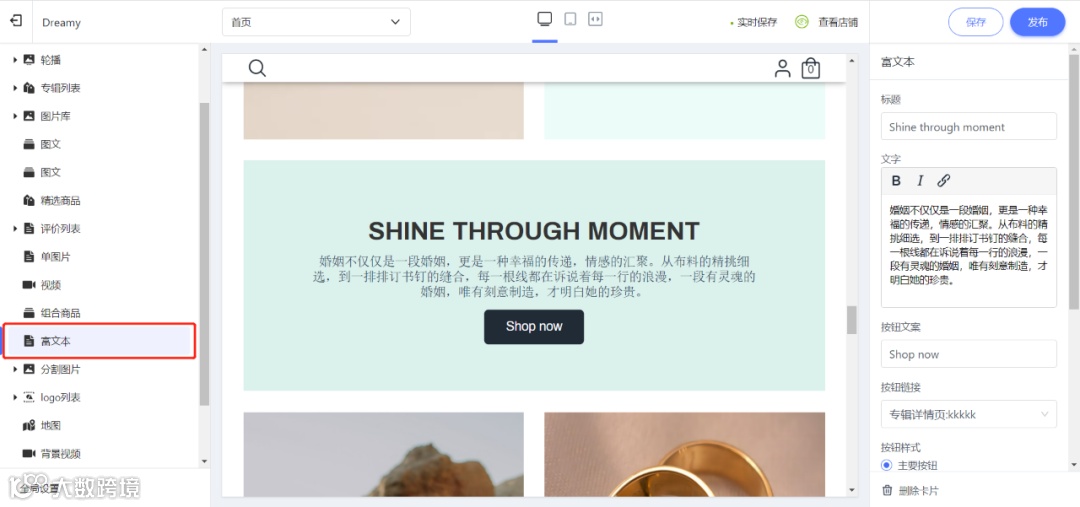Expand the 评价列表 section
The height and width of the screenshot is (507, 1080).
[15, 229]
